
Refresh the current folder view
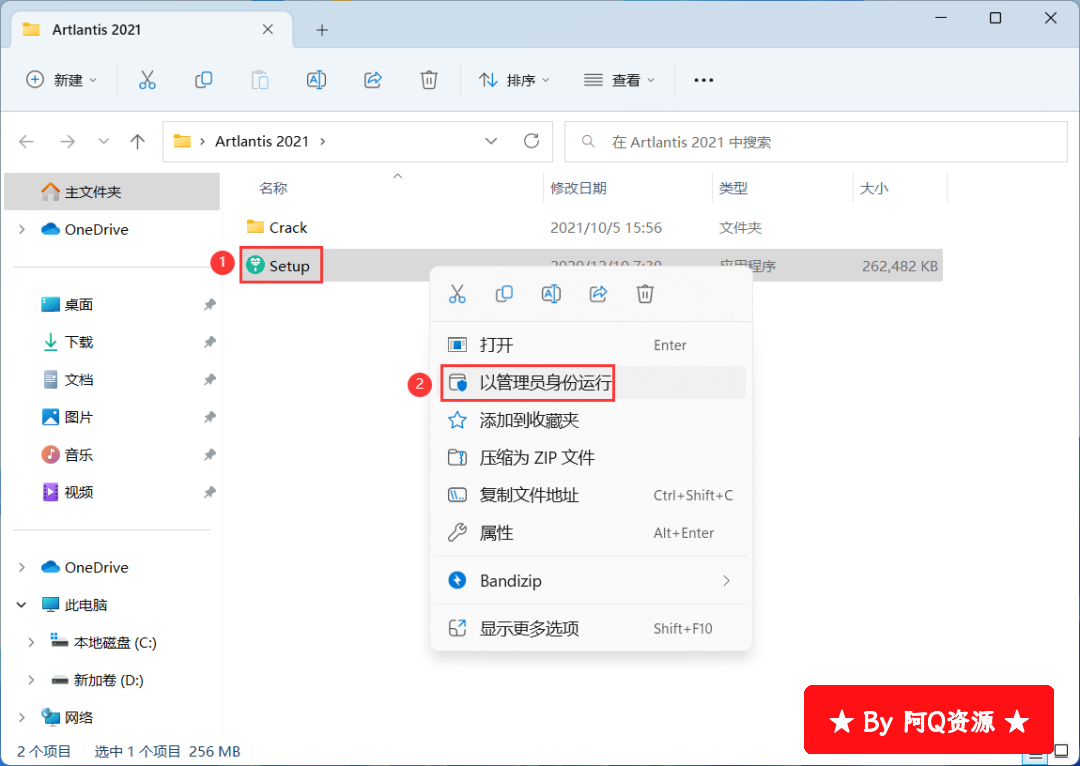[x=531, y=141]
